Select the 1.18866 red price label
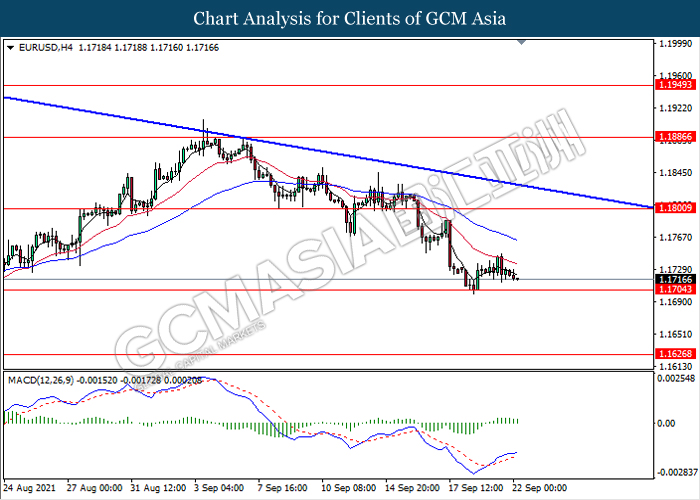Image resolution: width=700 pixels, height=500 pixels. click(x=675, y=137)
